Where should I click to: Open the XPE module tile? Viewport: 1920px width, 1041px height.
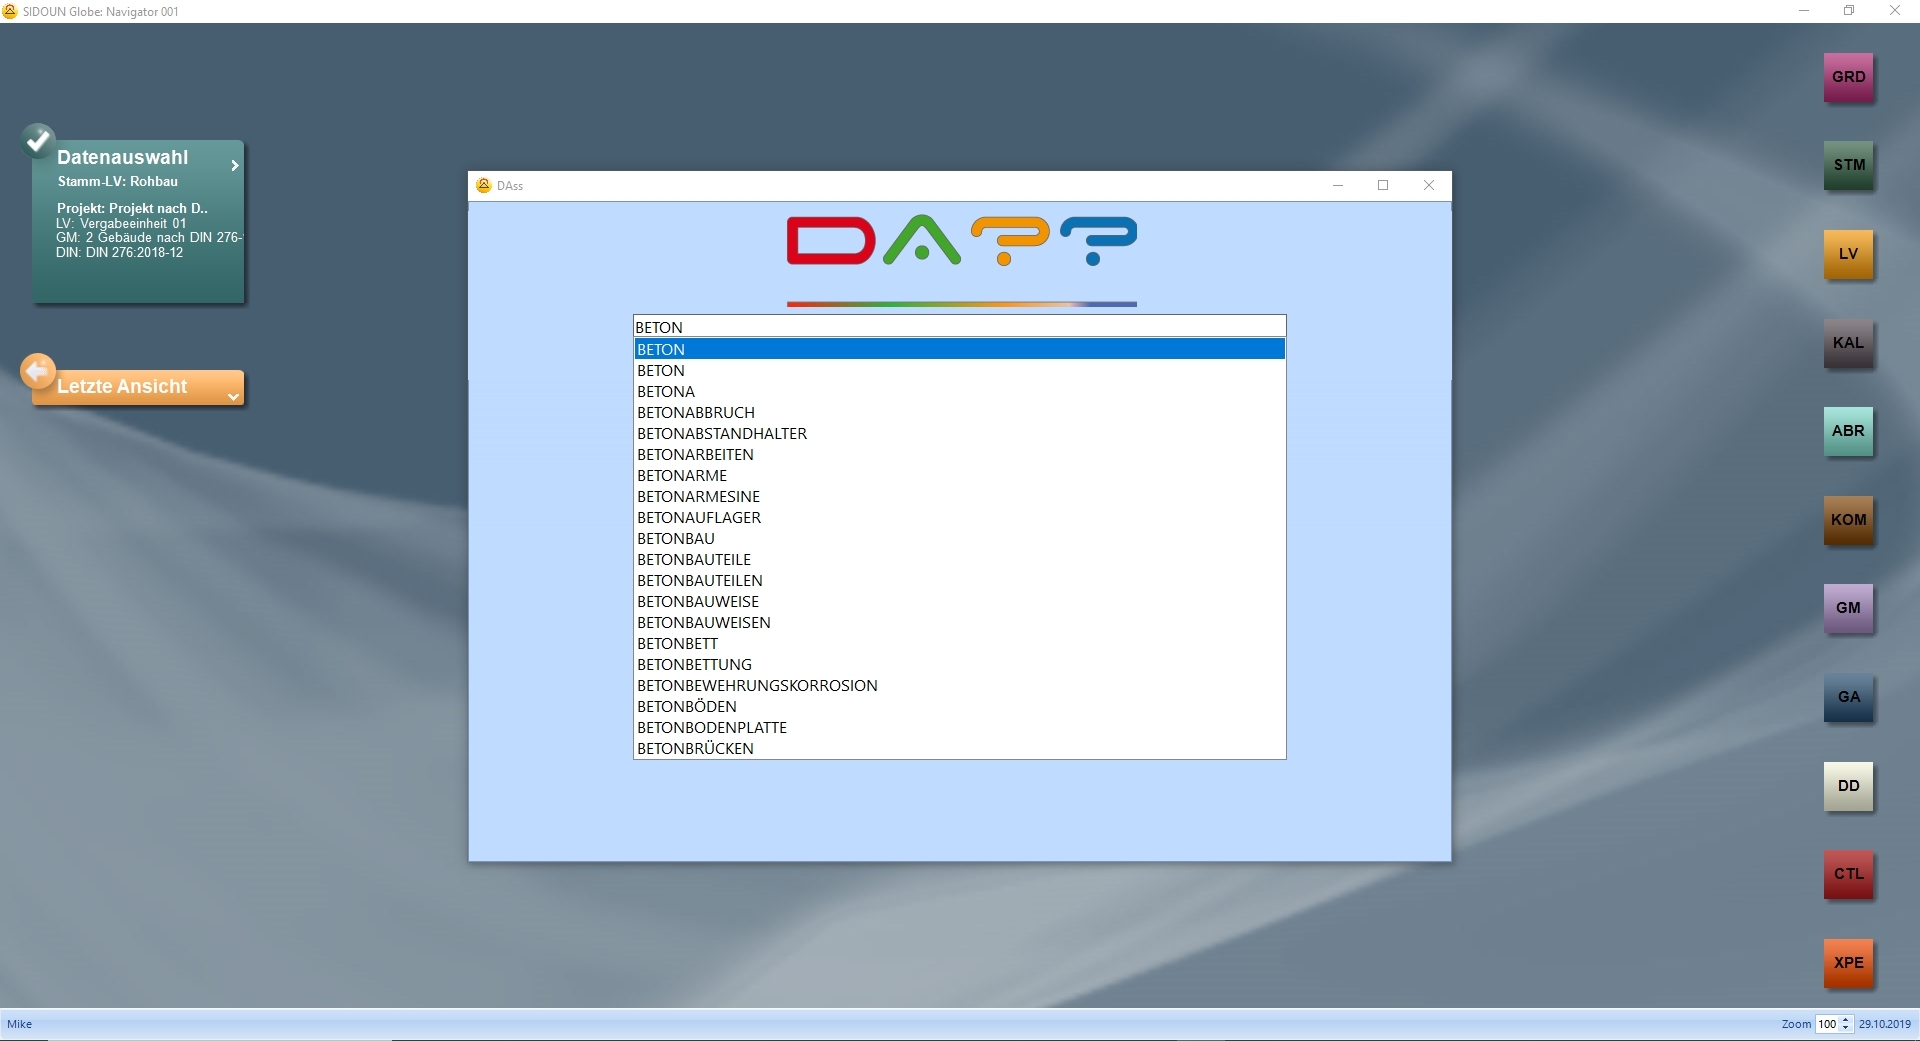point(1848,963)
